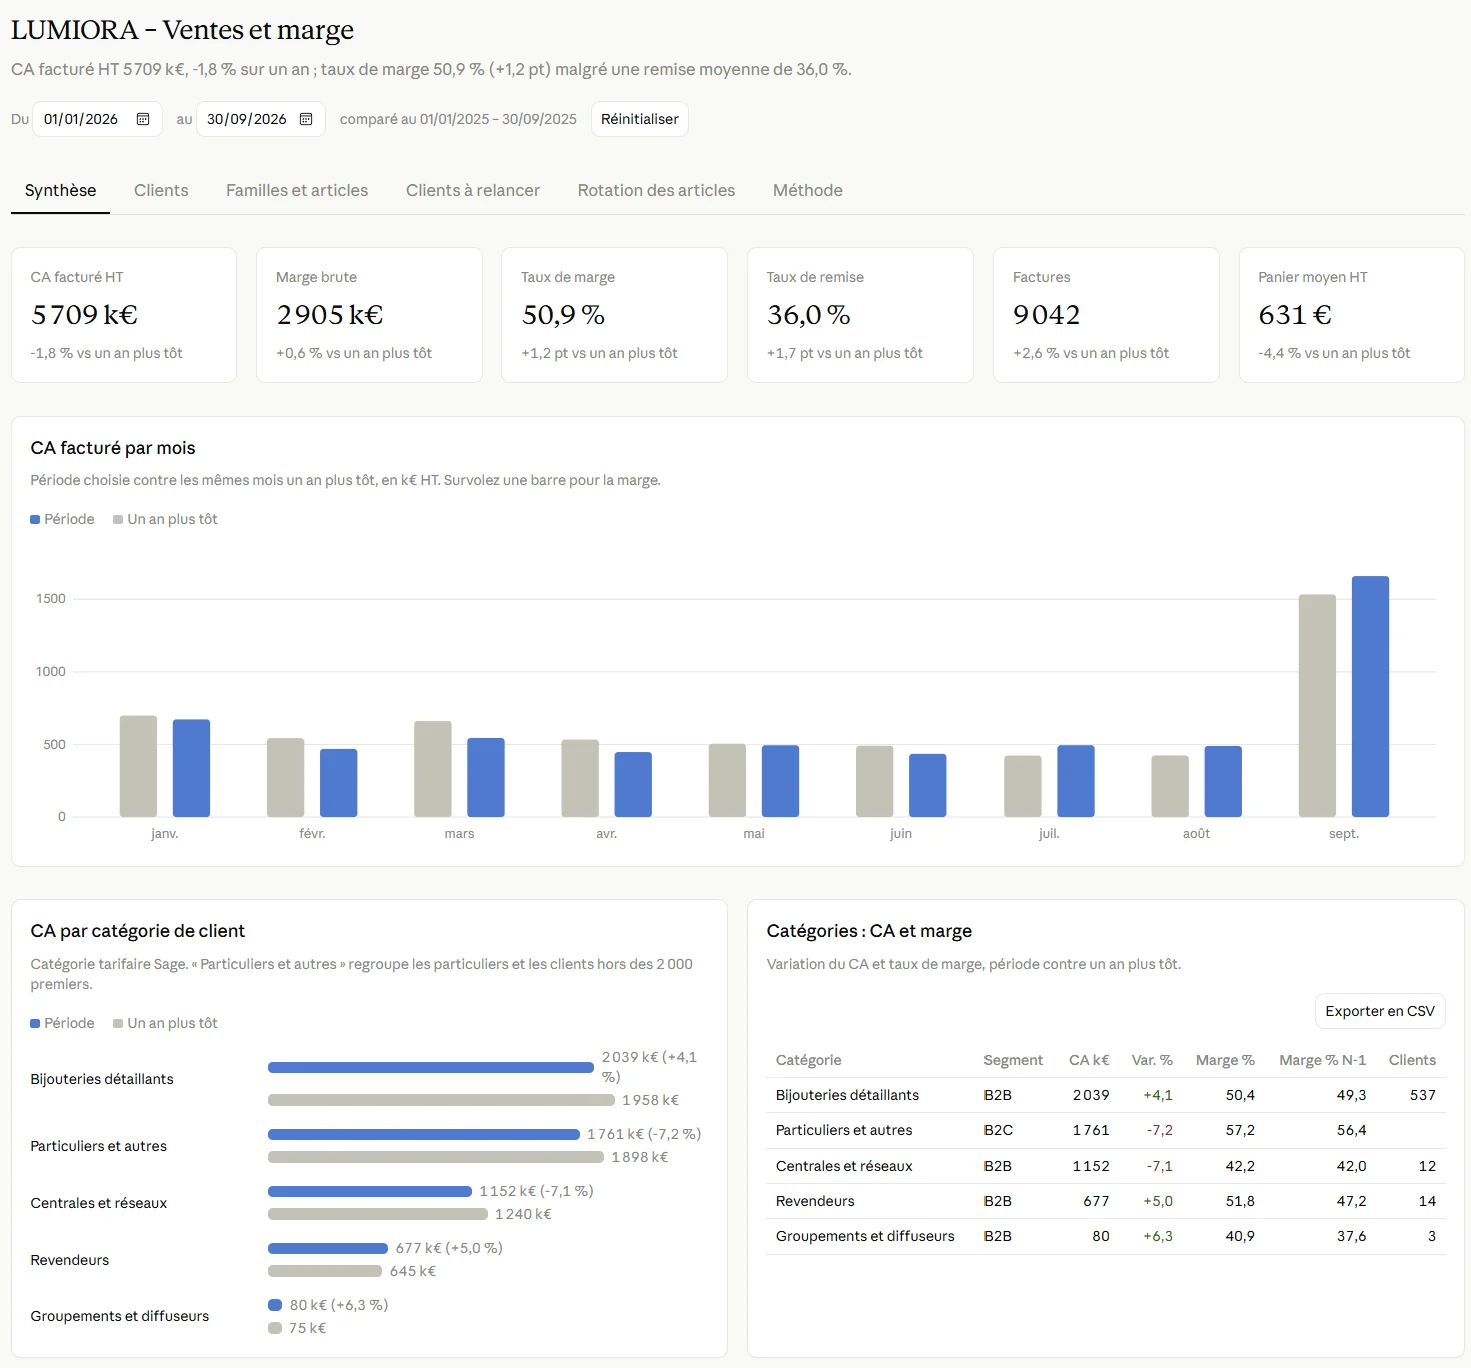Click the blue Bijouteries détaillants bar
The image size is (1471, 1368).
(x=431, y=1067)
